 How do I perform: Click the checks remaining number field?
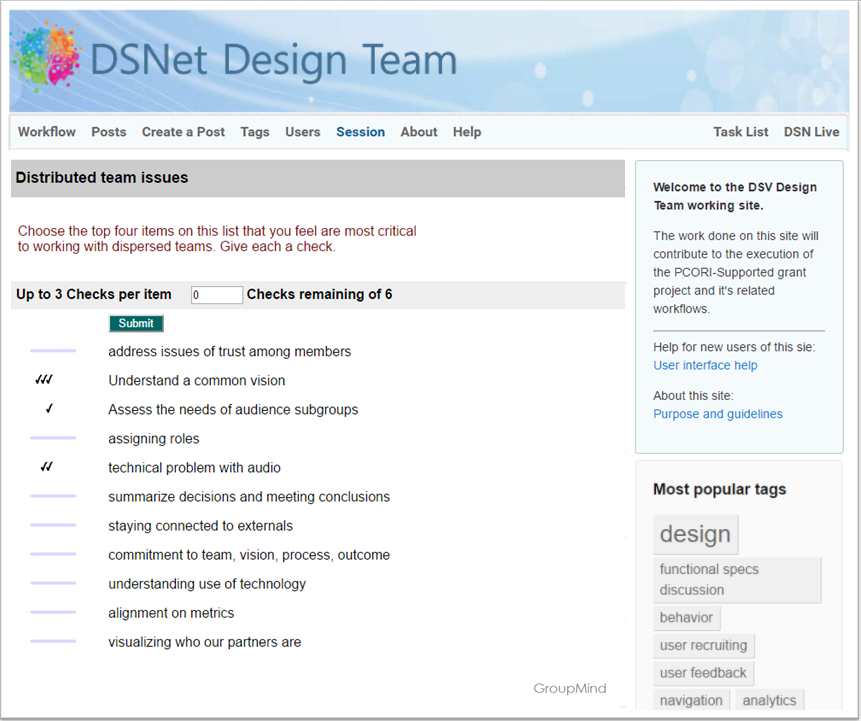pos(216,295)
